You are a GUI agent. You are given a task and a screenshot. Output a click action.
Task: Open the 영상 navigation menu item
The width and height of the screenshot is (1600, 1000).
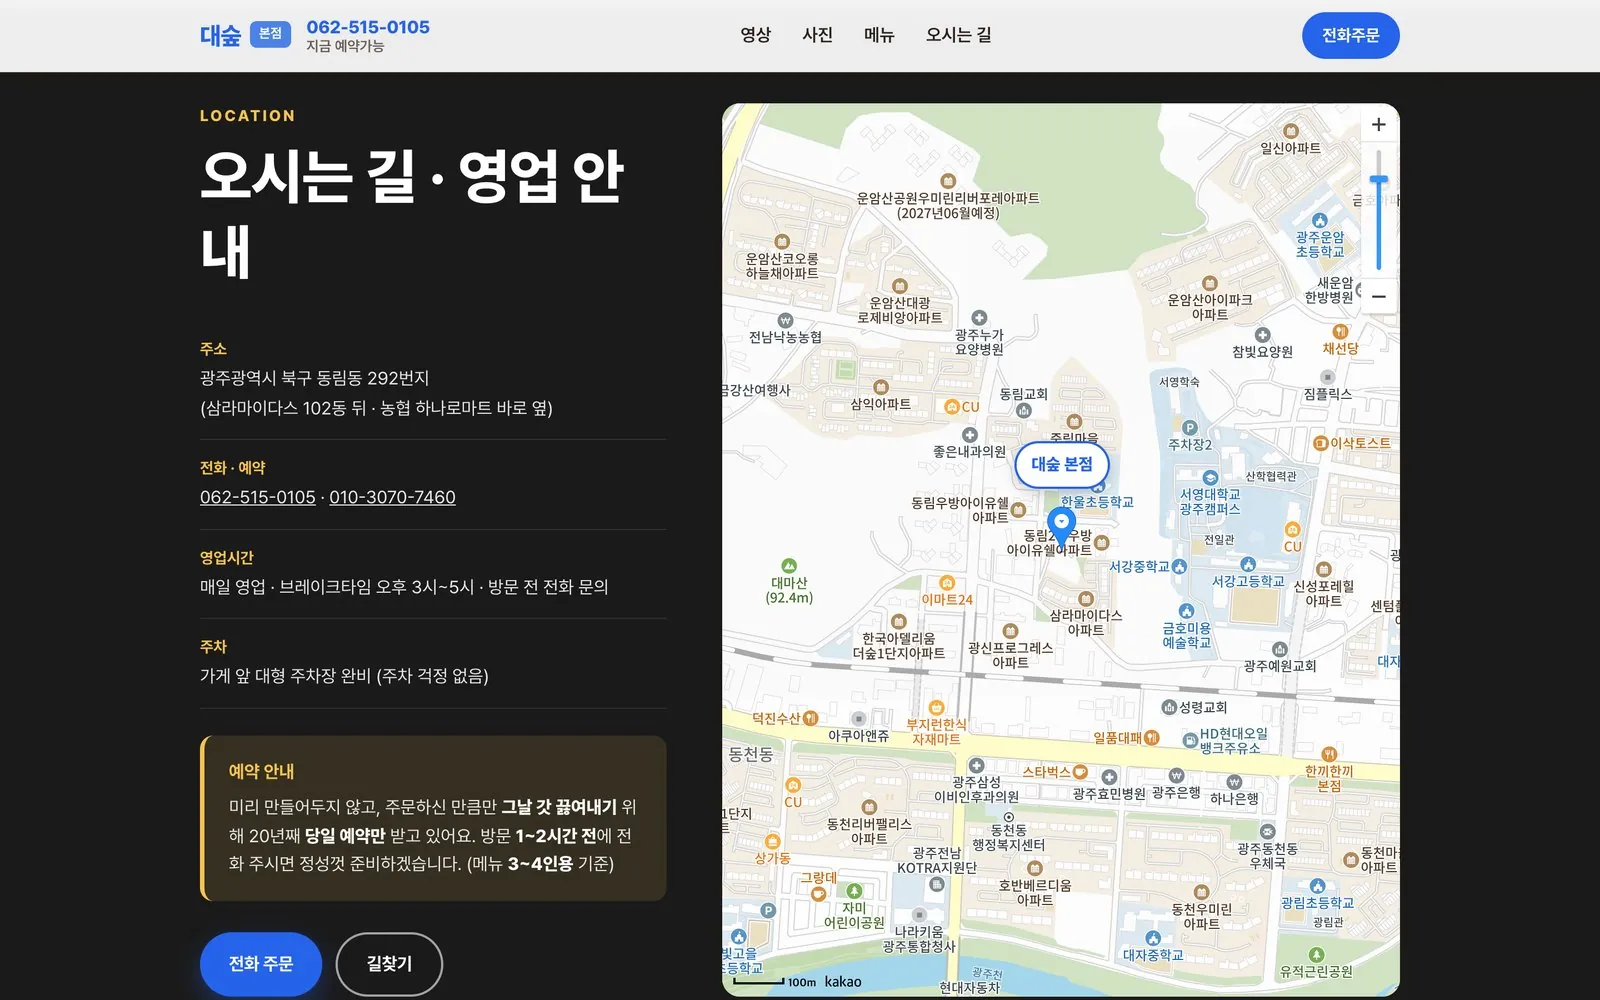tap(756, 35)
